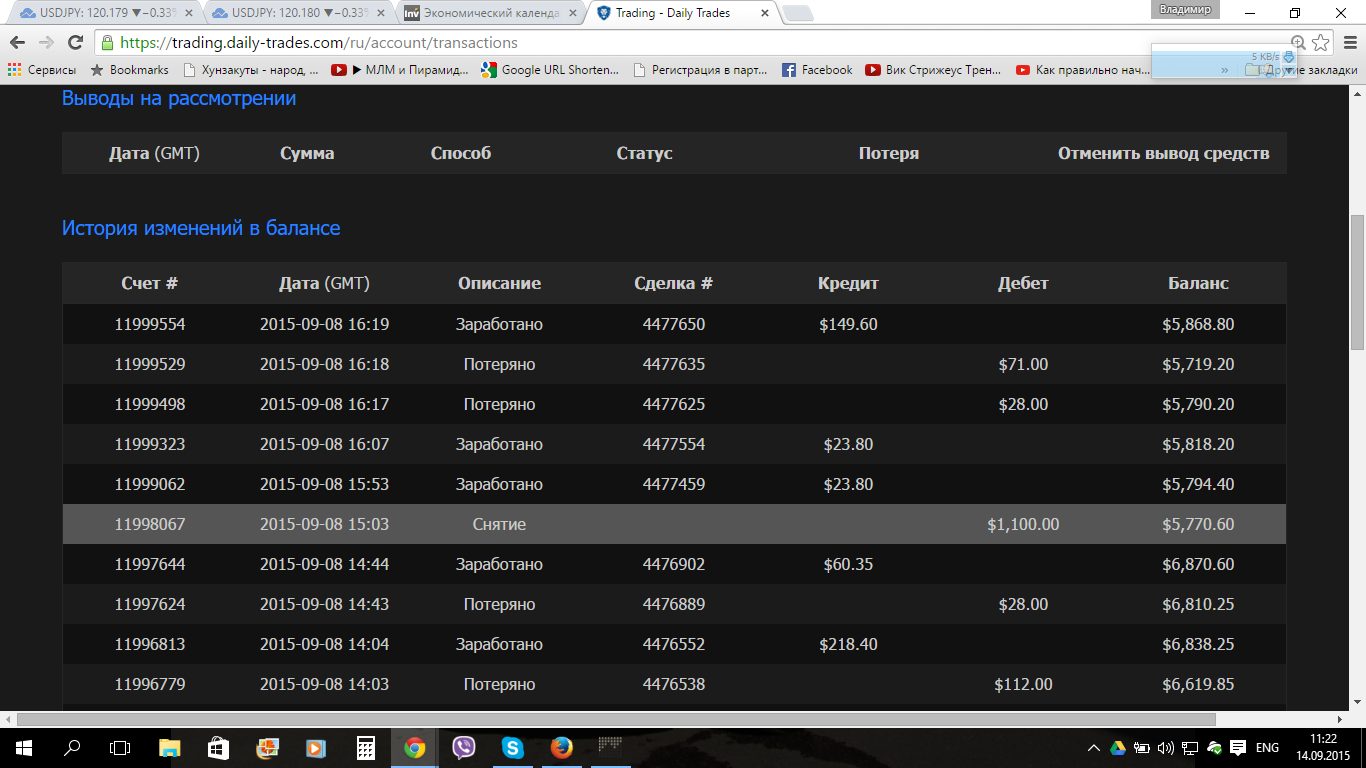Viewport: 1366px width, 768px height.
Task: Click the zoom magnifier icon in address bar
Action: point(1298,43)
